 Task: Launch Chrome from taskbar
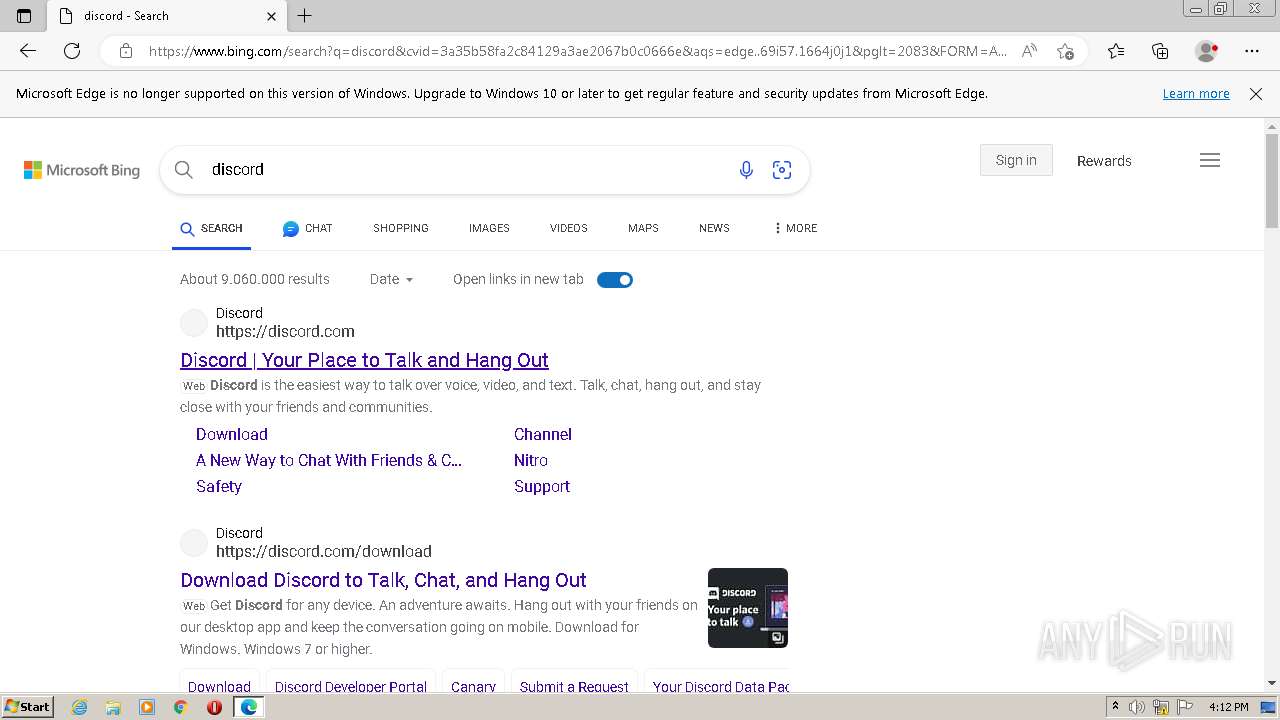(181, 707)
